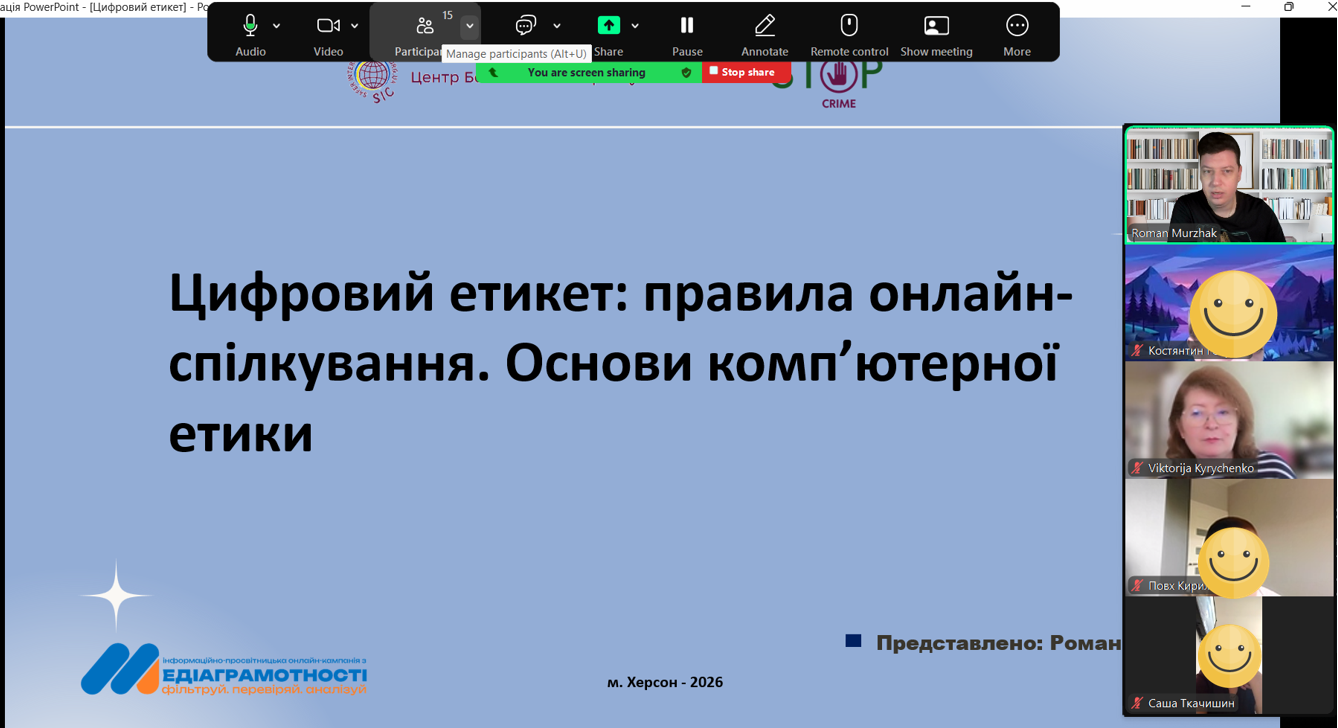Click the Саша Ткачишин participant tile
This screenshot has width=1338, height=728.
coord(1229,655)
